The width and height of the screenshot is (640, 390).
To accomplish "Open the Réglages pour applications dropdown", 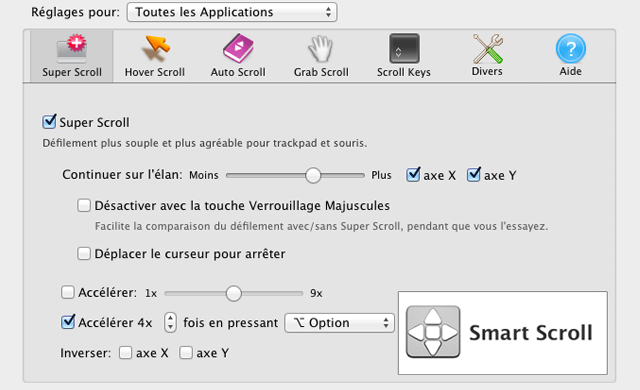I will (x=232, y=12).
